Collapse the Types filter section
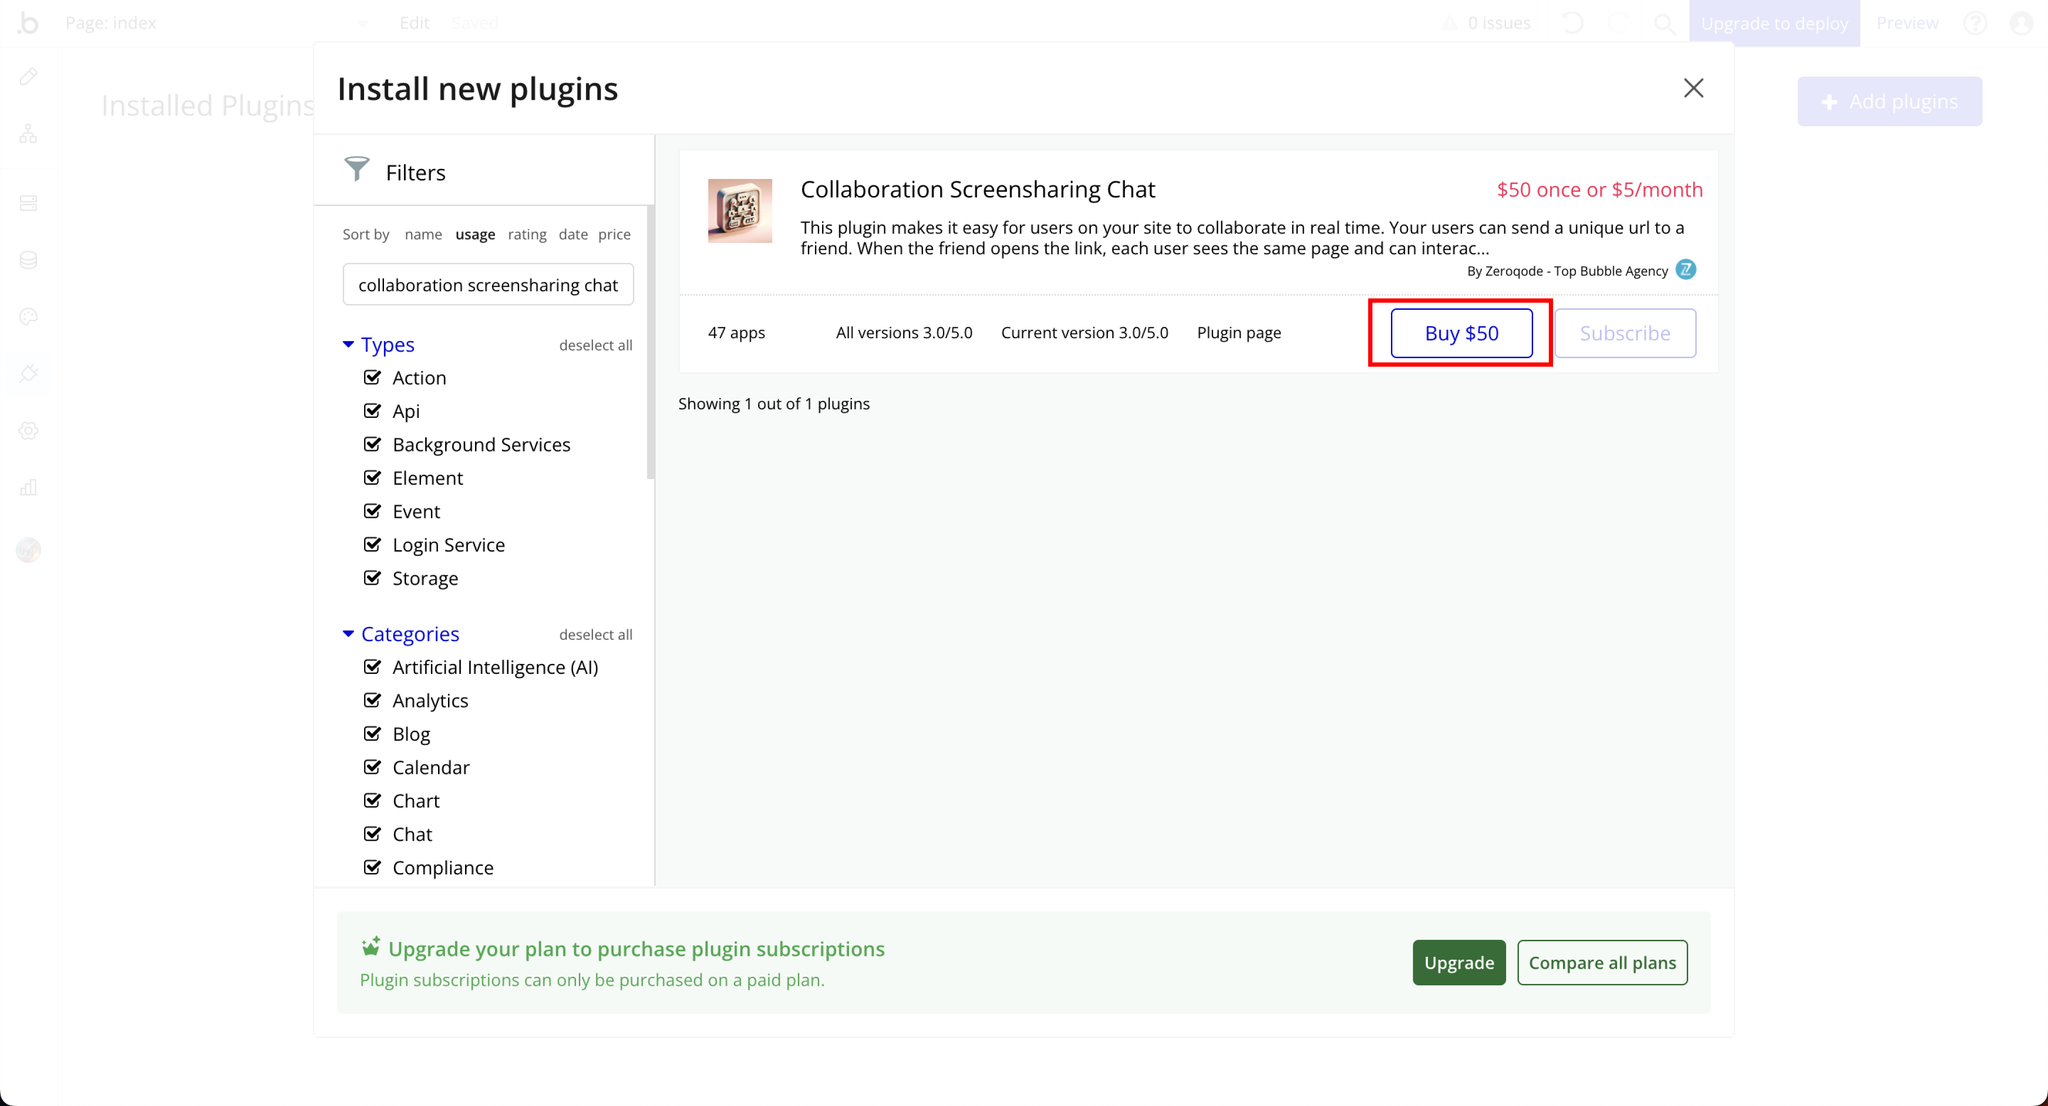The image size is (2048, 1106). 348,345
